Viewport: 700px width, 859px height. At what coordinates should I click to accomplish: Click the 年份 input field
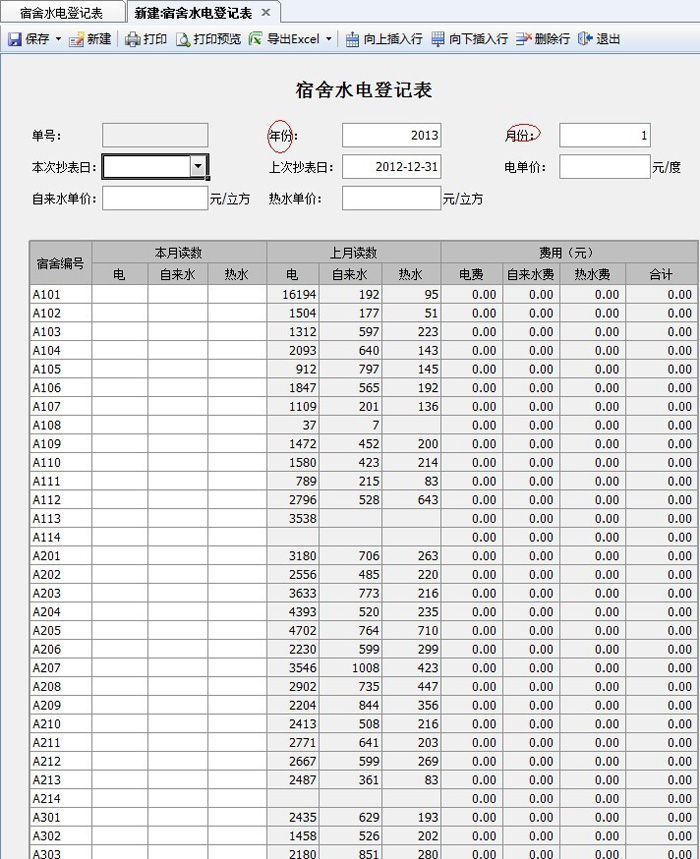[391, 135]
